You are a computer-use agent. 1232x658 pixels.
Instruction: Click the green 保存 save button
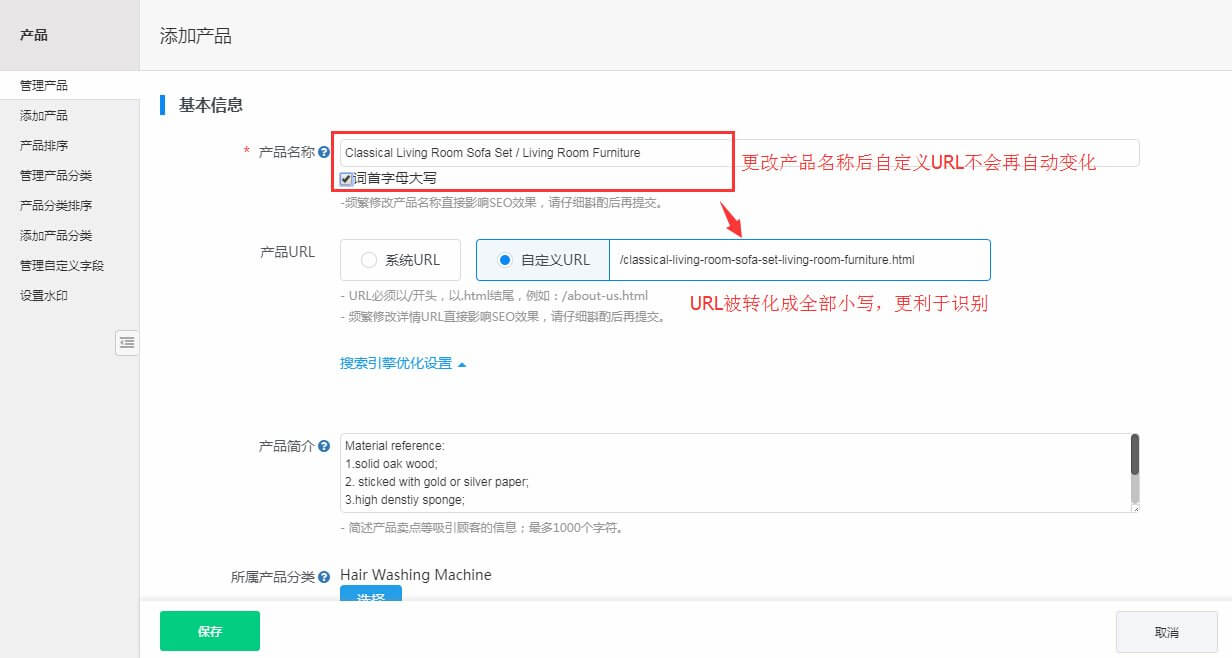click(209, 631)
